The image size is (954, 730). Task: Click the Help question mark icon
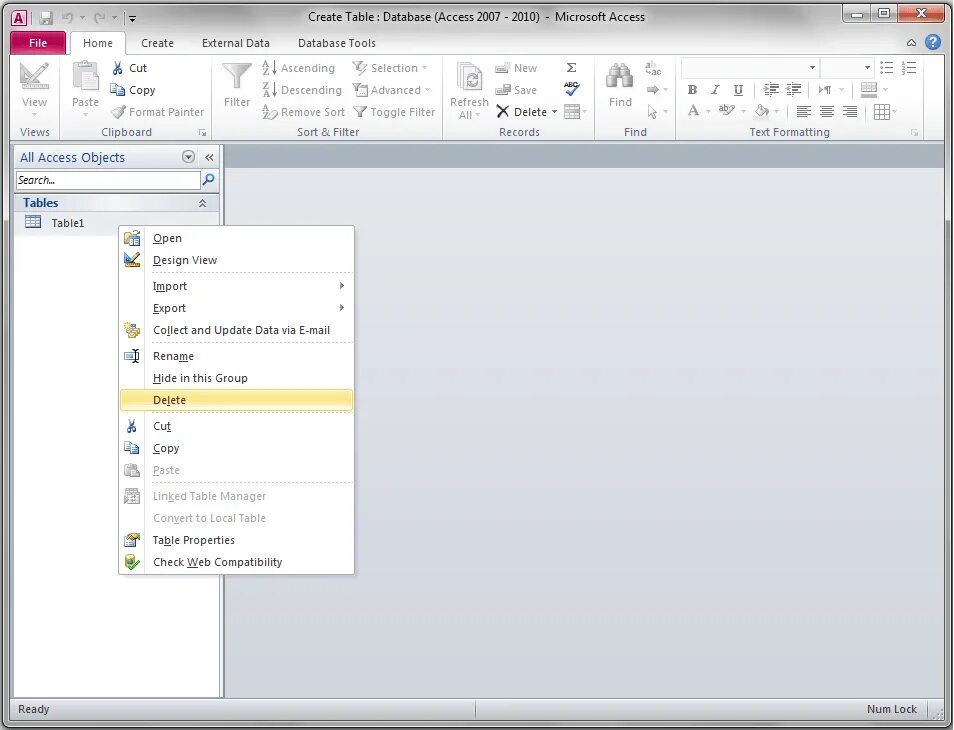(x=932, y=42)
